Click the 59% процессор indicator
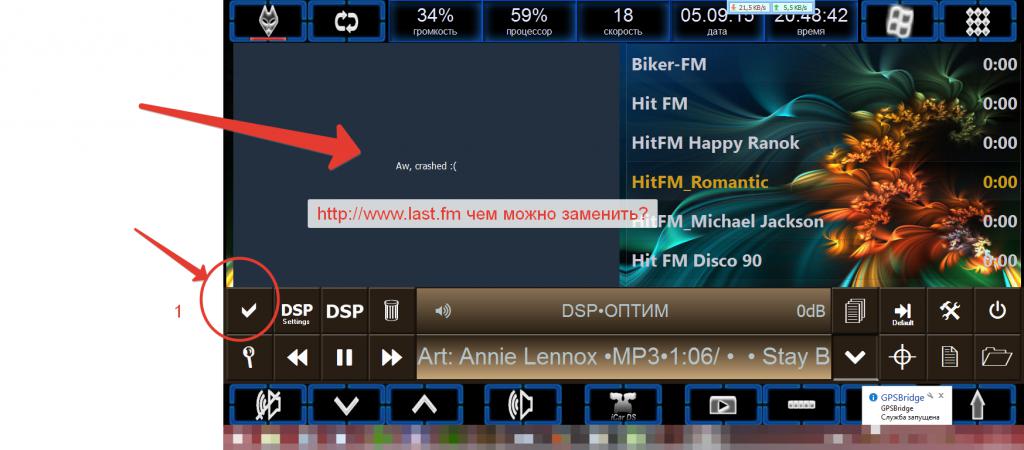 pos(530,21)
